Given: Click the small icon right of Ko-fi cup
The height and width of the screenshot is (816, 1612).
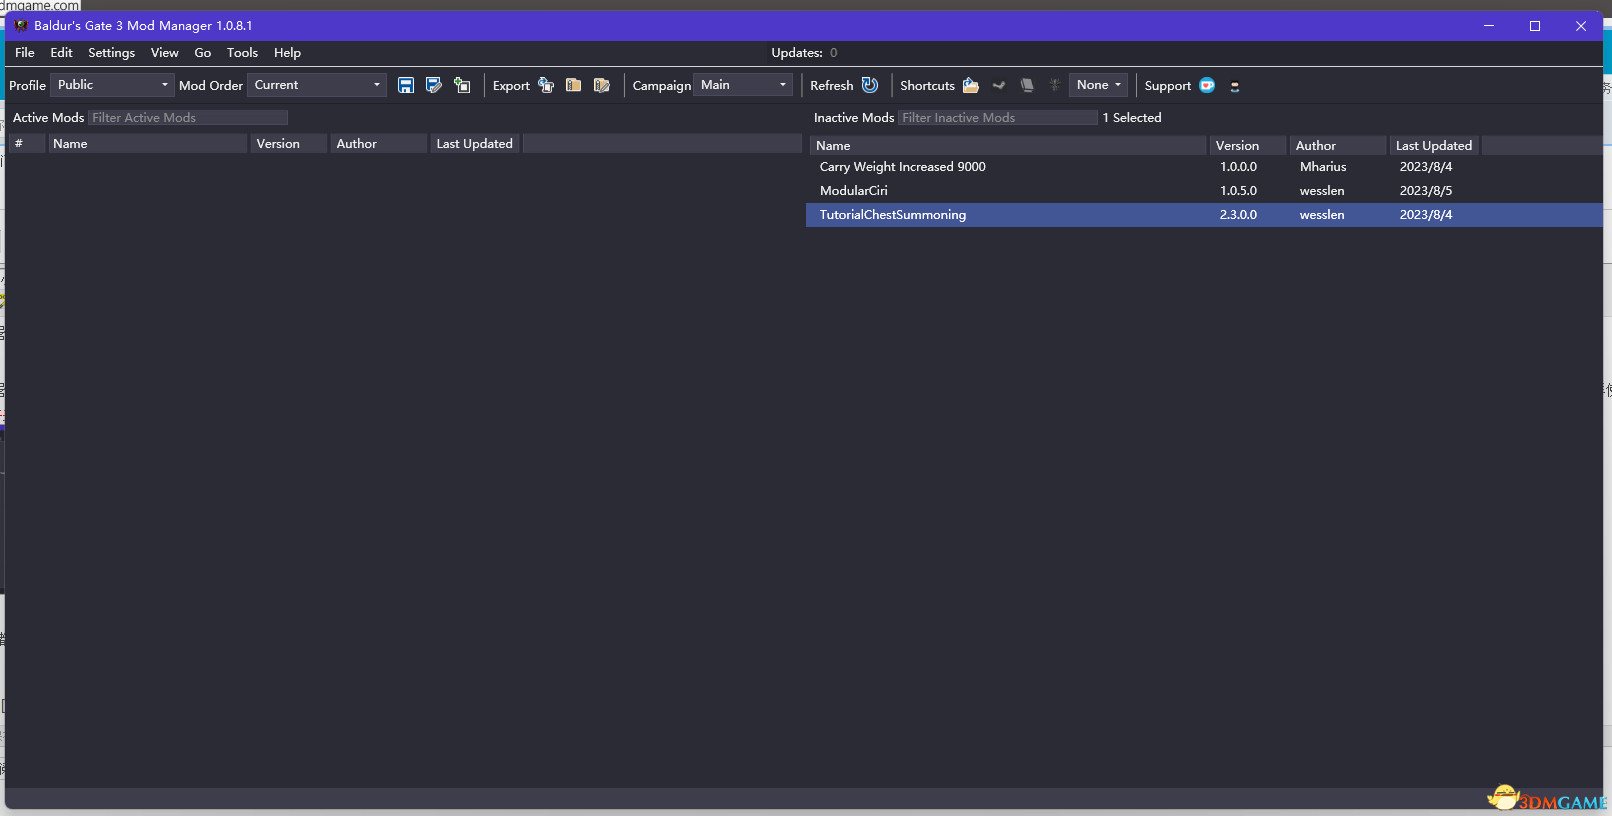Looking at the screenshot, I should [x=1235, y=87].
